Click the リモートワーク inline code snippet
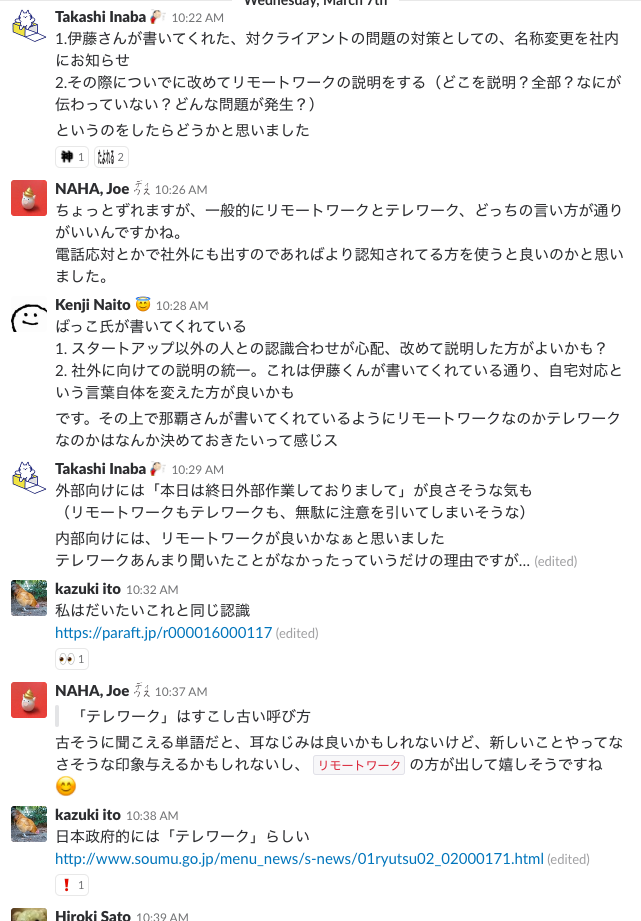 [358, 764]
